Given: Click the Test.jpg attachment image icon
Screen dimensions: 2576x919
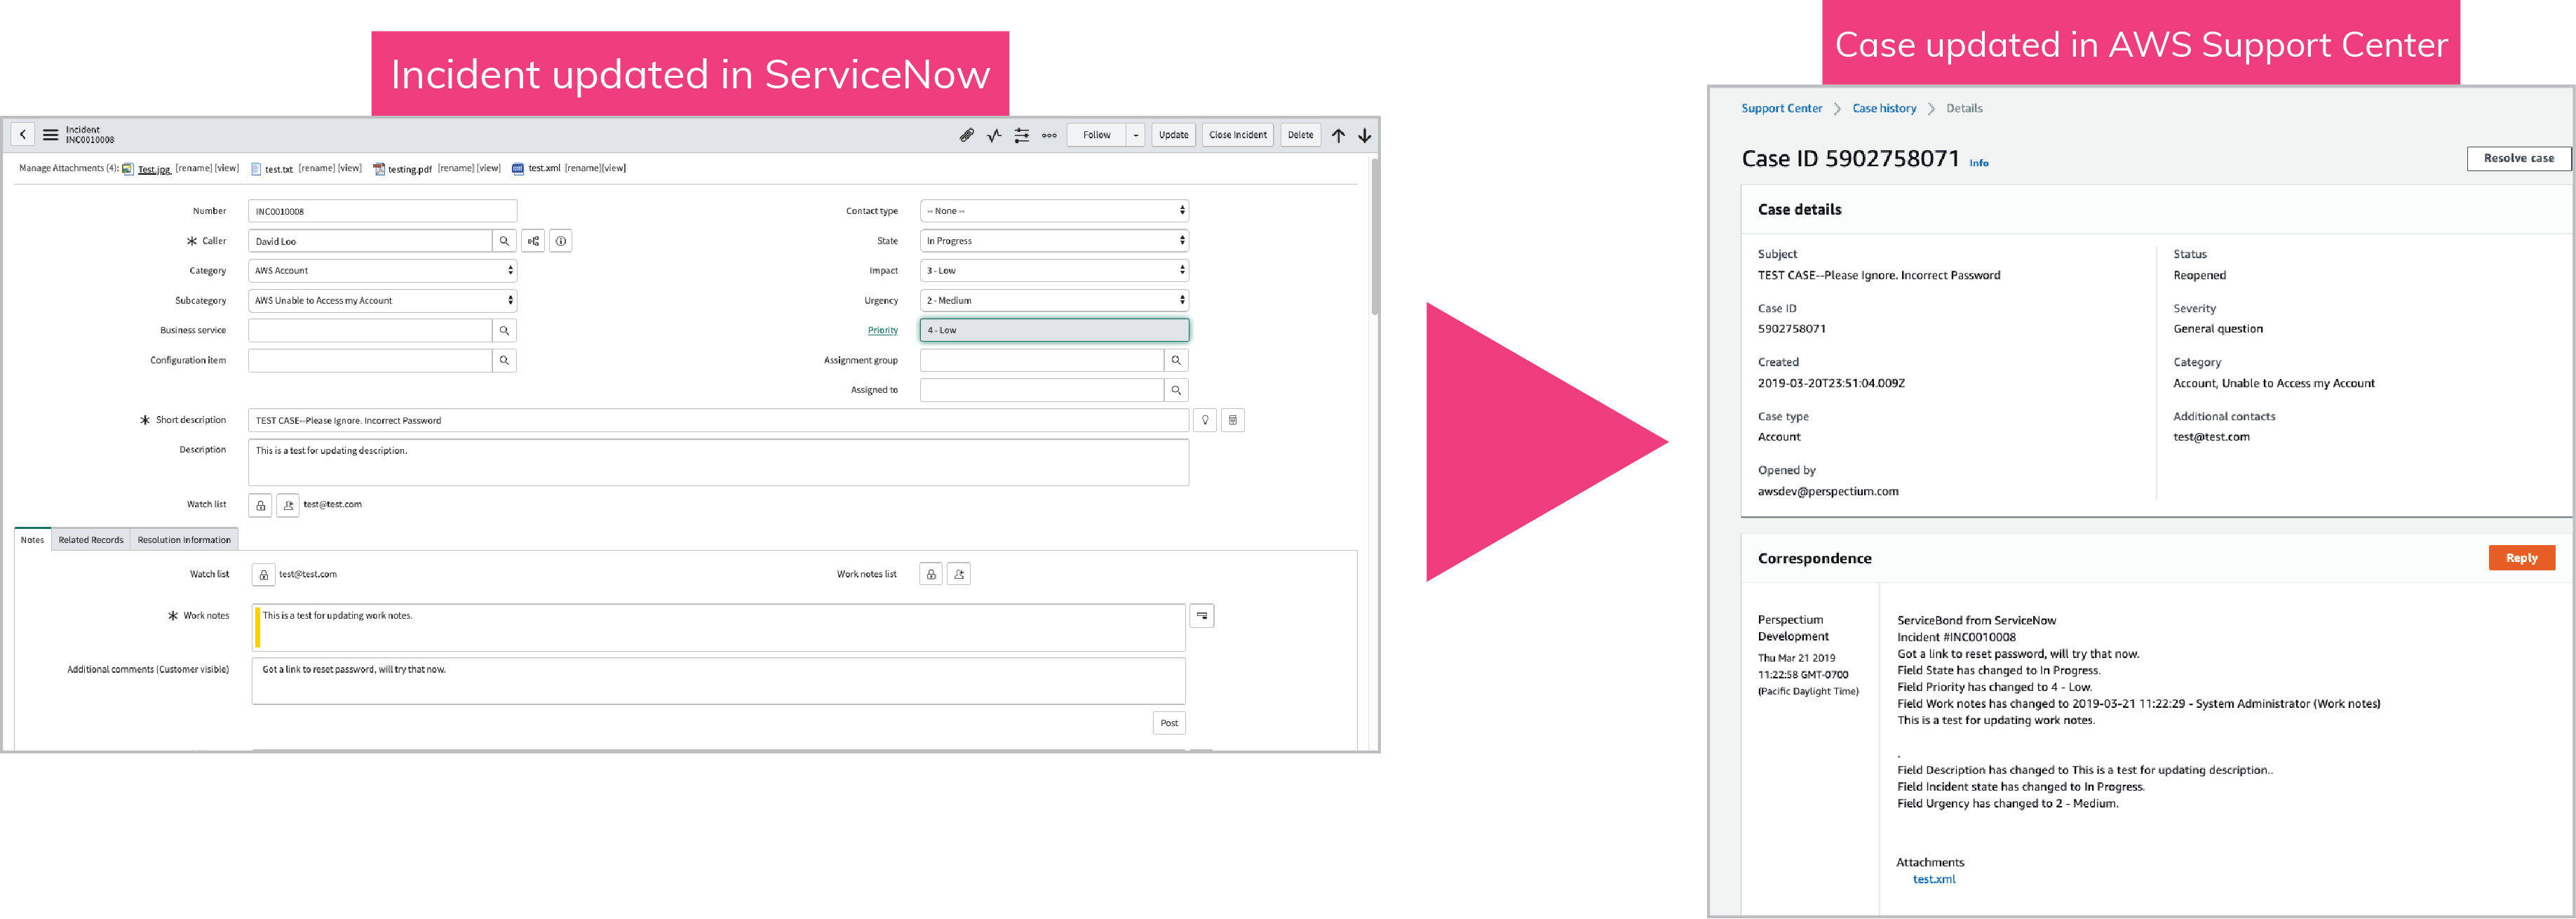Looking at the screenshot, I should point(128,169).
